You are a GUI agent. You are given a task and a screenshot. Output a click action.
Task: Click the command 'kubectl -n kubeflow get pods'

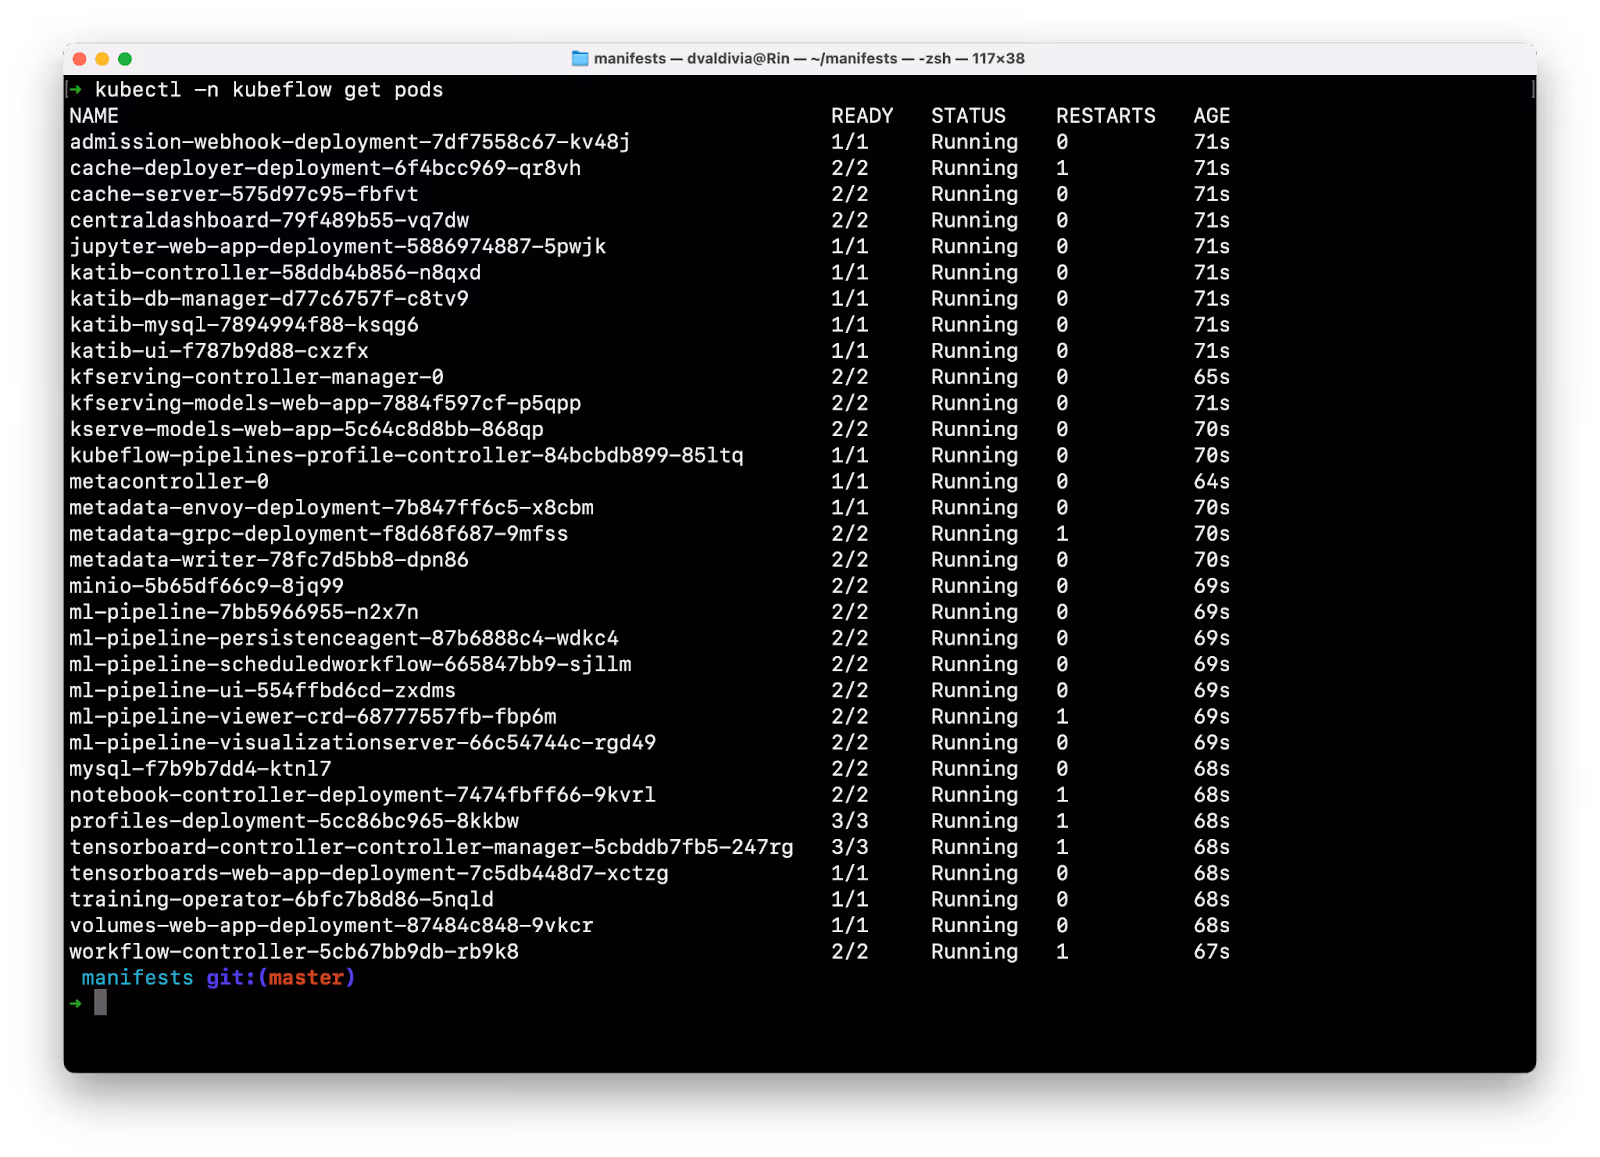click(x=269, y=90)
